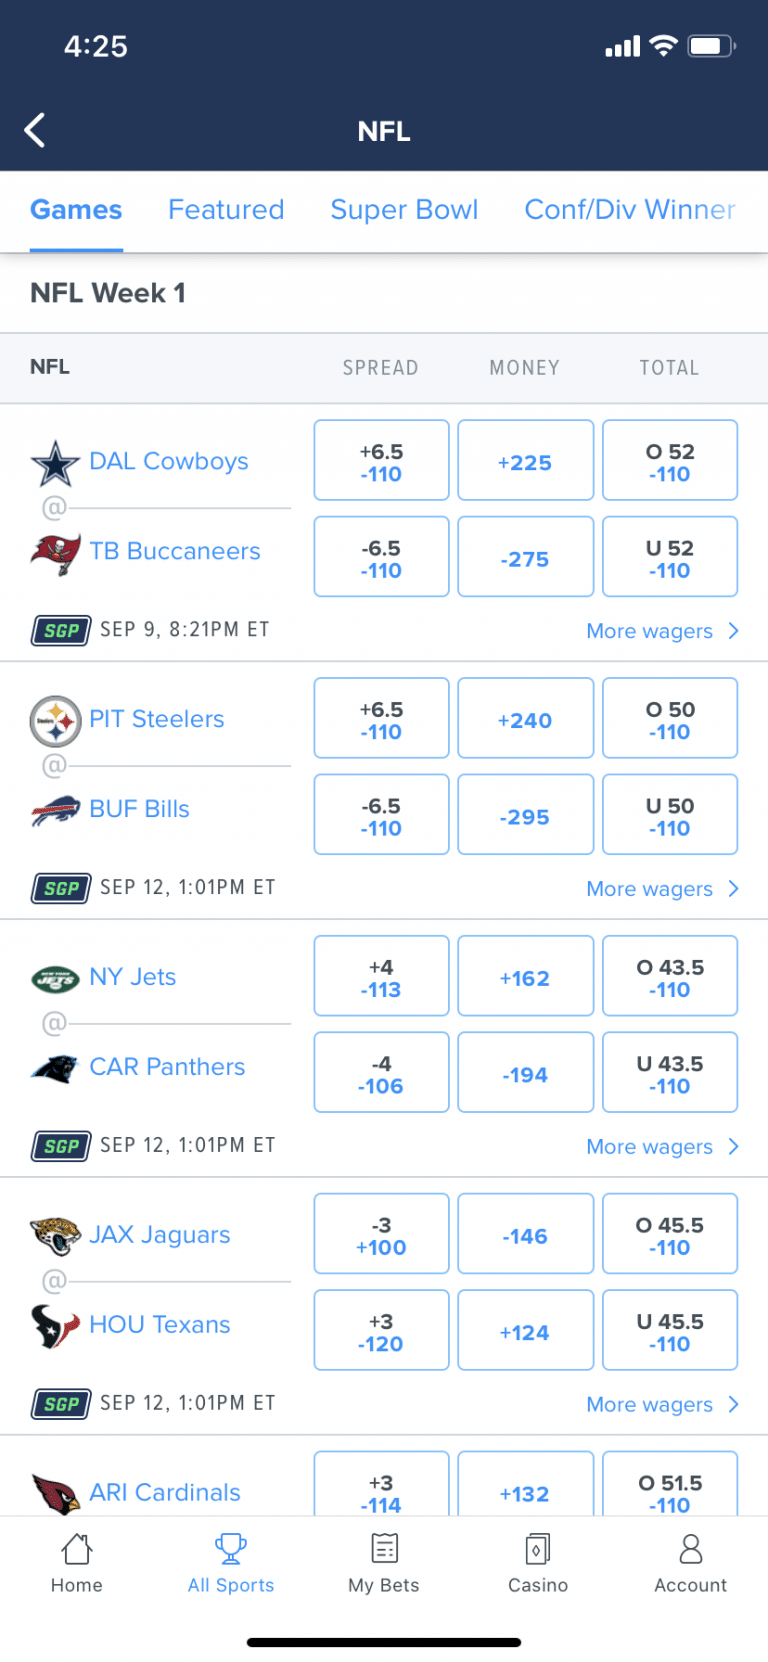Click the SGP badge on the Cowboys game
The height and width of the screenshot is (1662, 768).
point(60,631)
